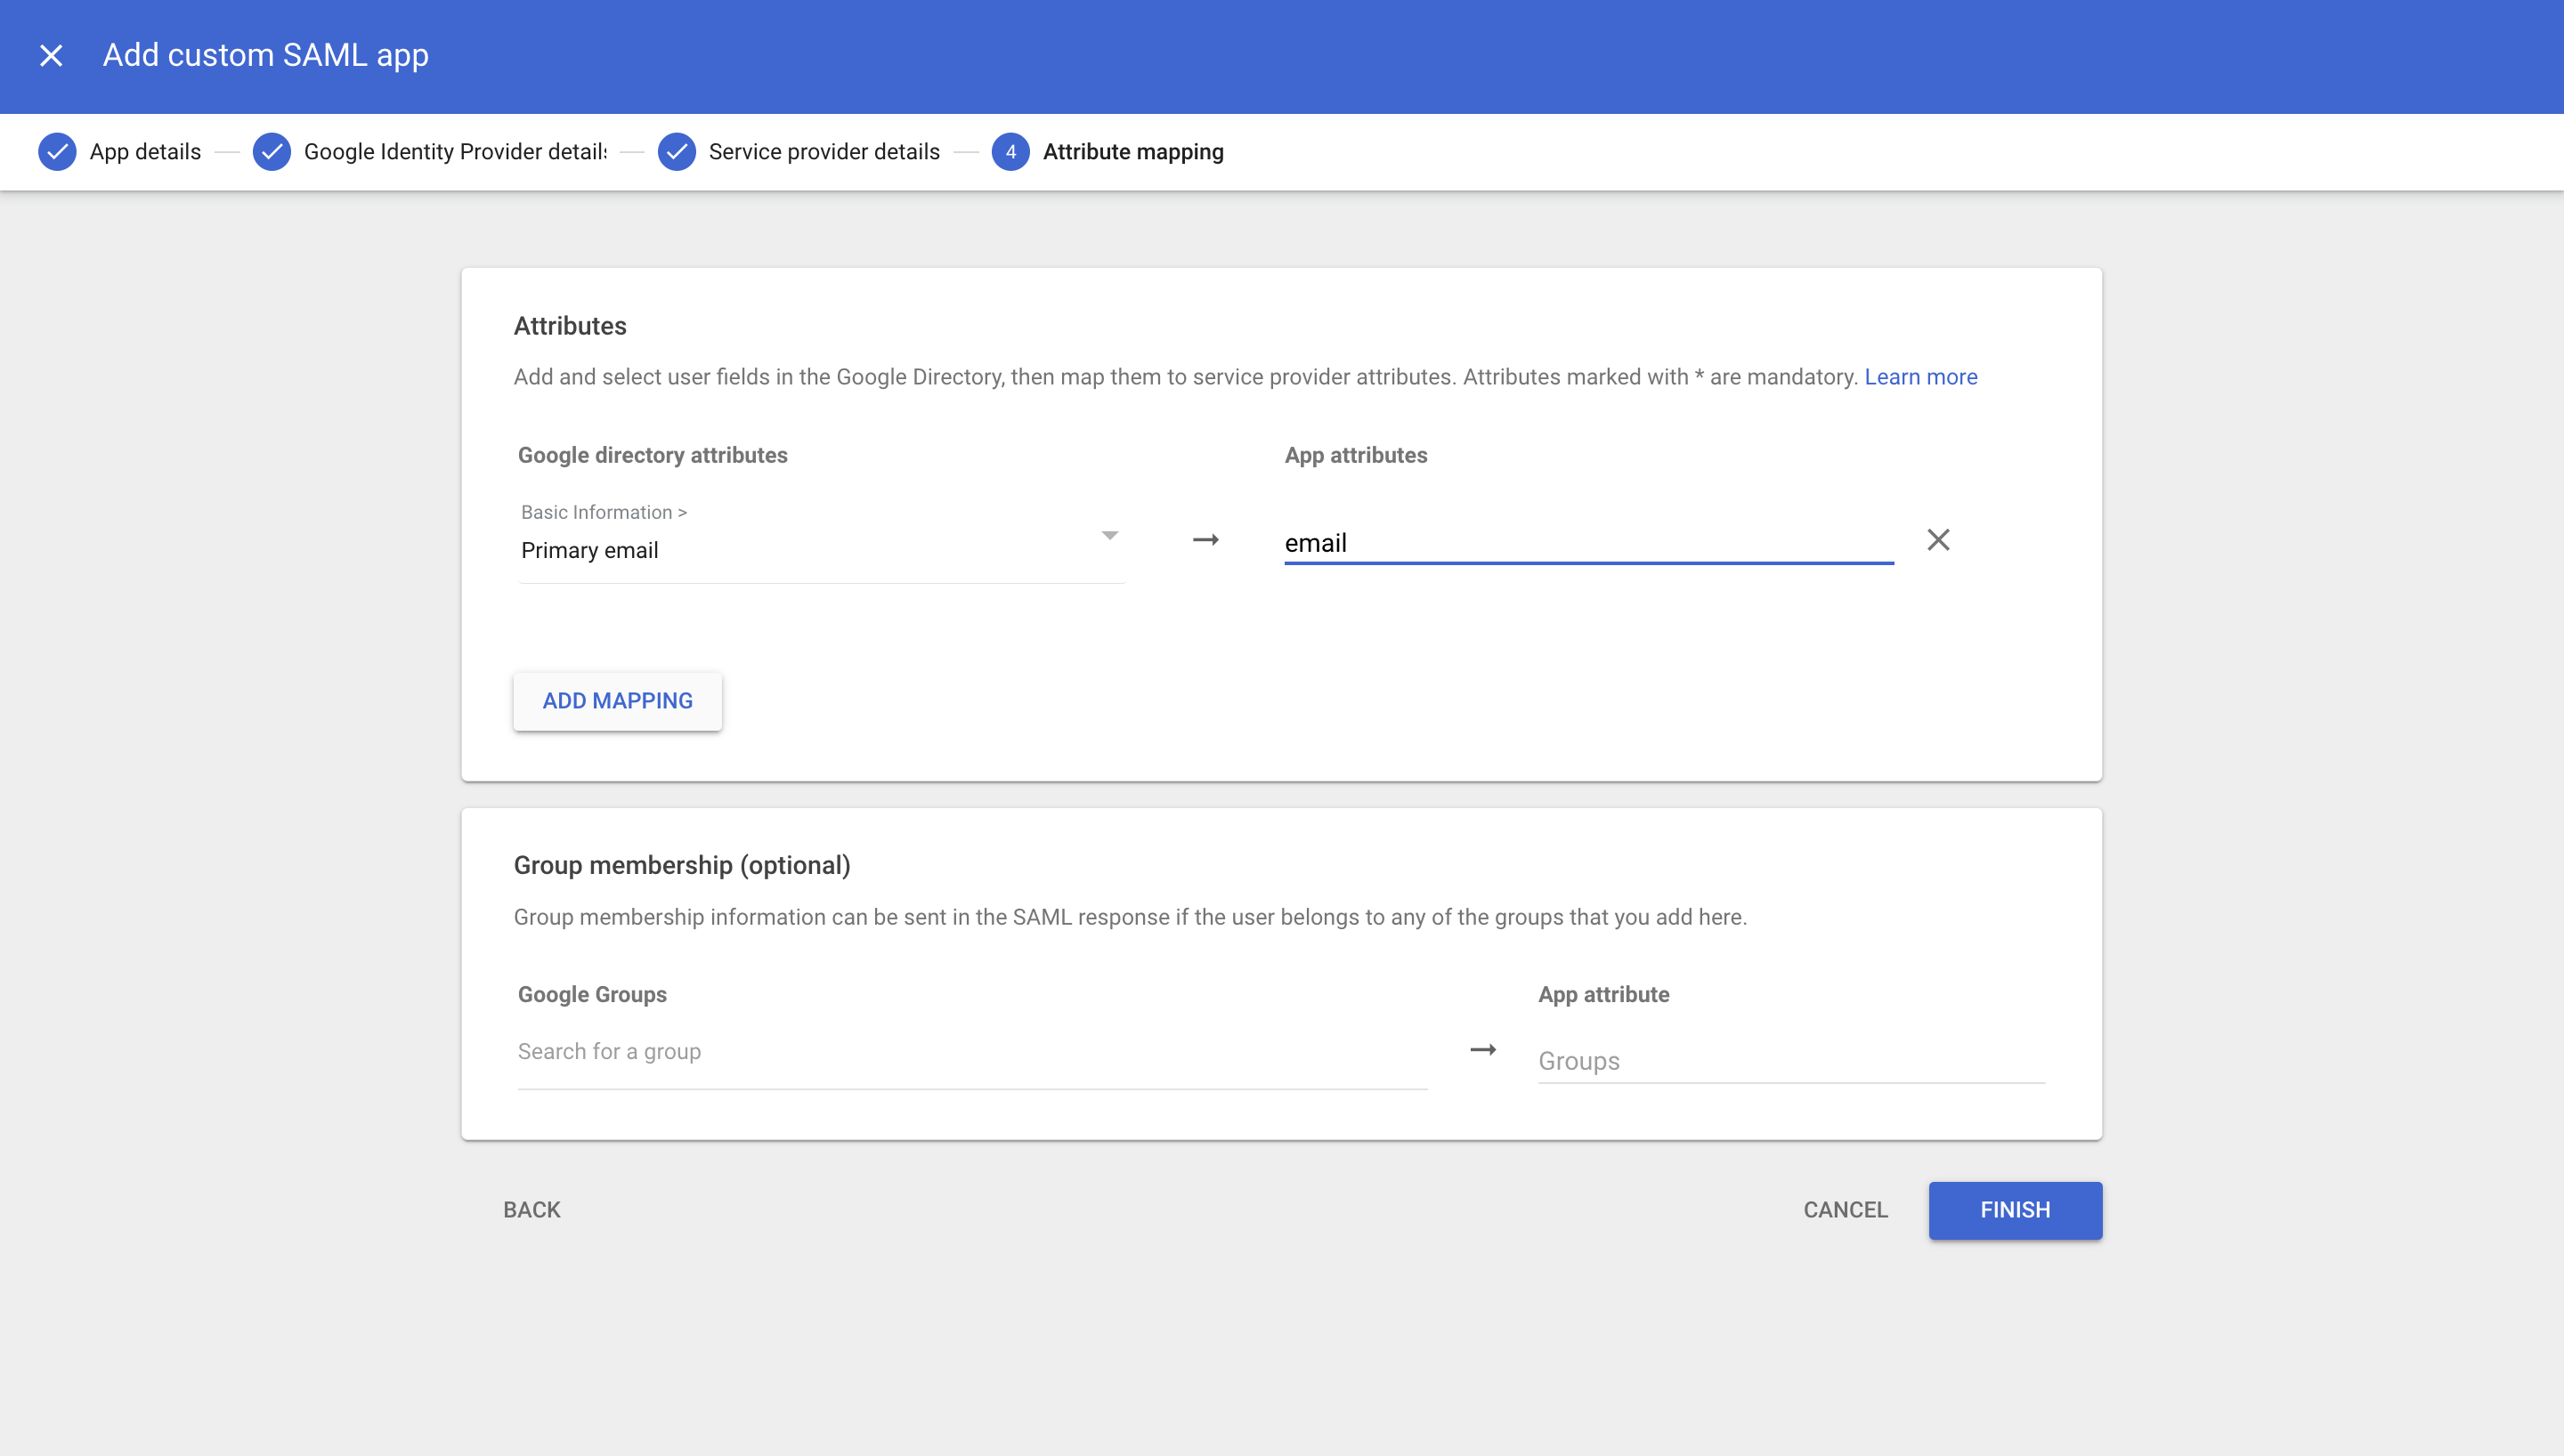This screenshot has height=1456, width=2564.
Task: Click the Search for a group field
Action: coord(972,1052)
